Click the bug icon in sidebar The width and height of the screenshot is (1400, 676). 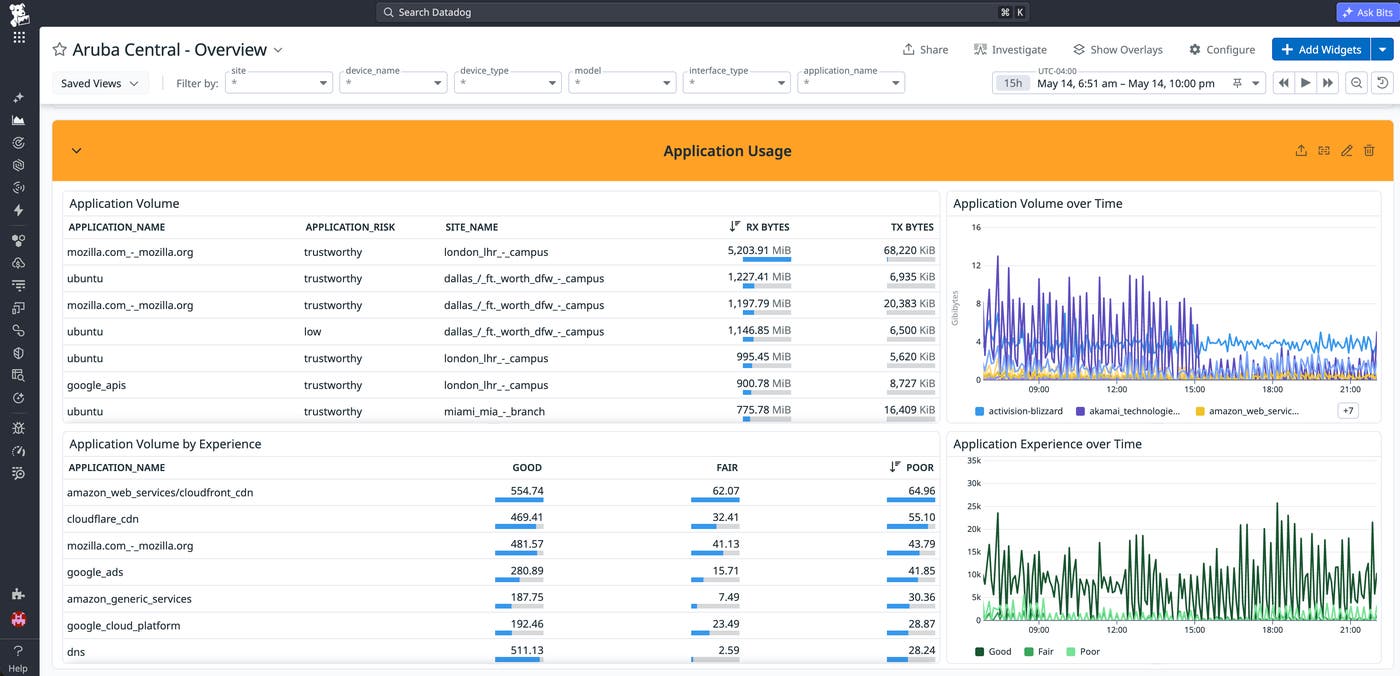[x=19, y=428]
